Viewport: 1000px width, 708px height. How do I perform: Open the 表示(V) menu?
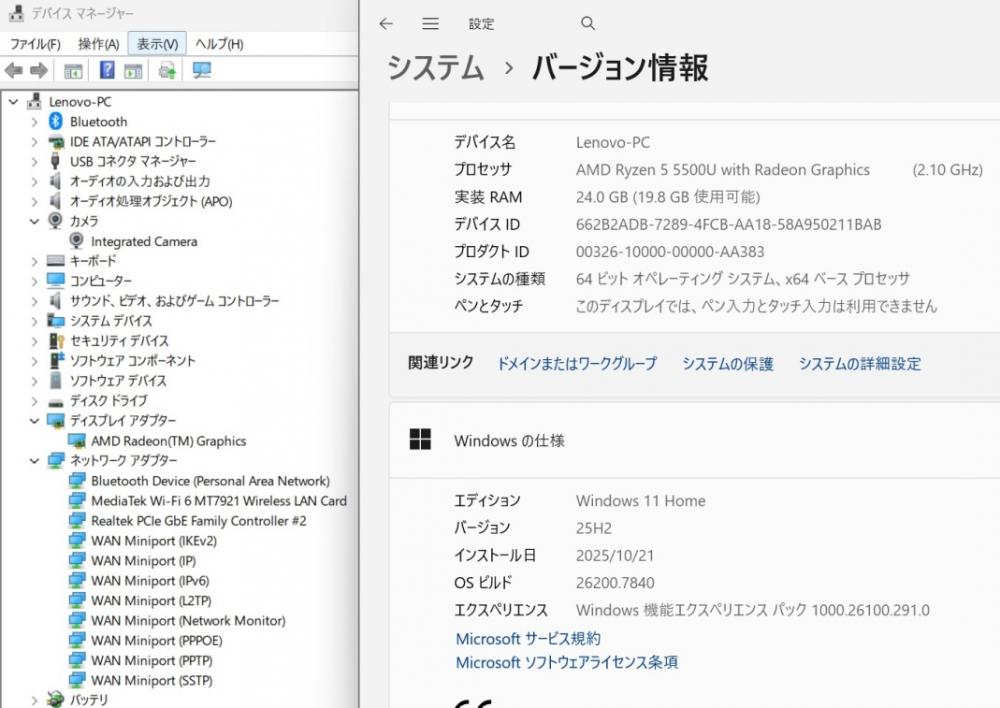157,44
